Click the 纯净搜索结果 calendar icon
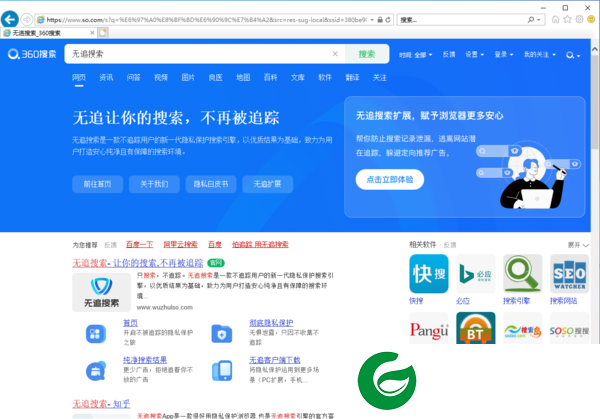The width and height of the screenshot is (600, 419). click(x=96, y=371)
